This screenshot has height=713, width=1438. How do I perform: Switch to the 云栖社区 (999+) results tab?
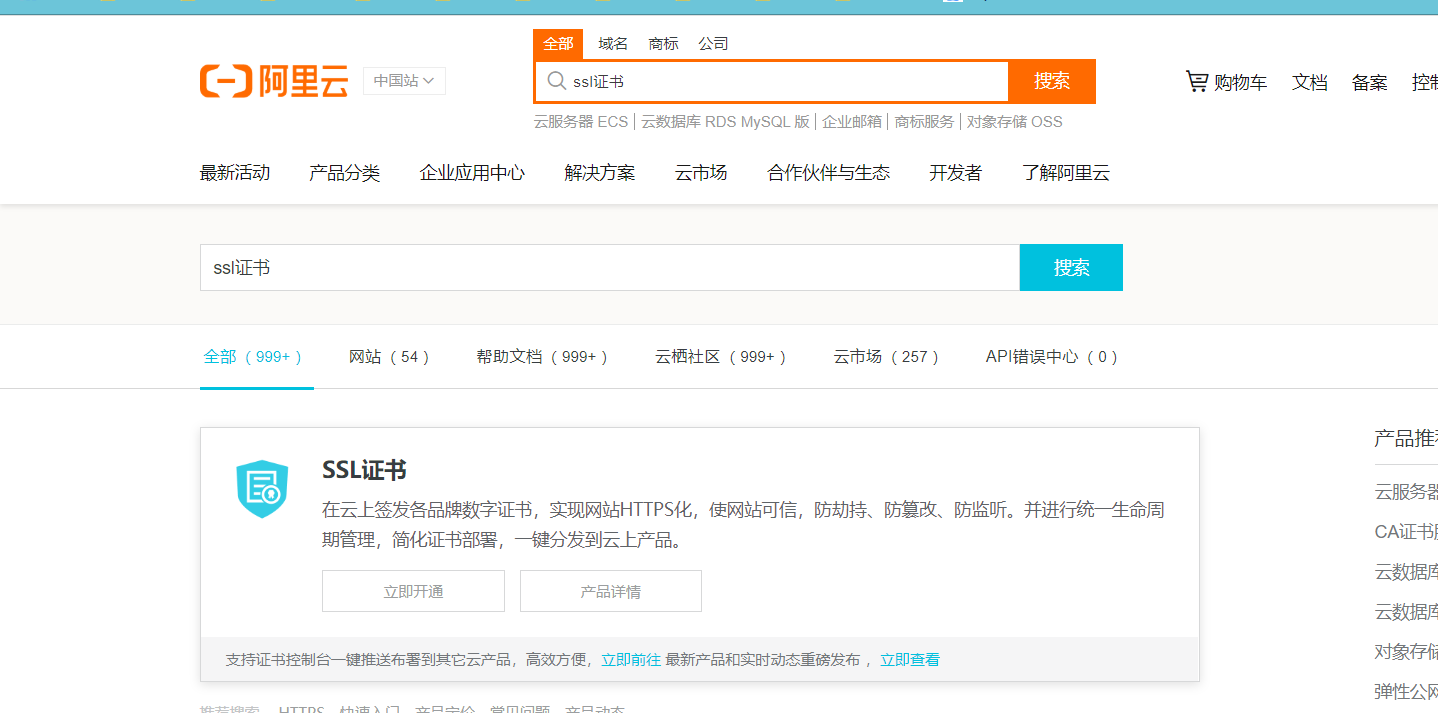[721, 357]
